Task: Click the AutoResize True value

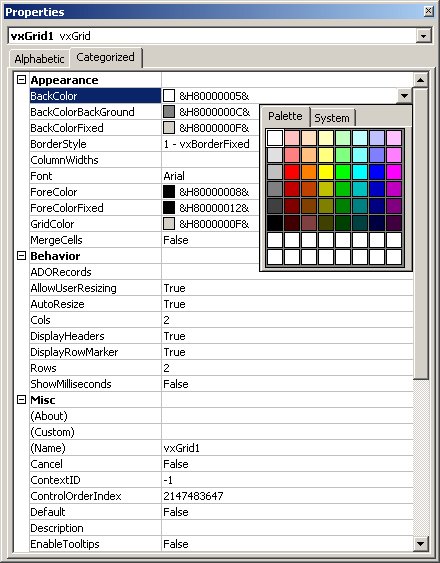Action: [x=175, y=304]
